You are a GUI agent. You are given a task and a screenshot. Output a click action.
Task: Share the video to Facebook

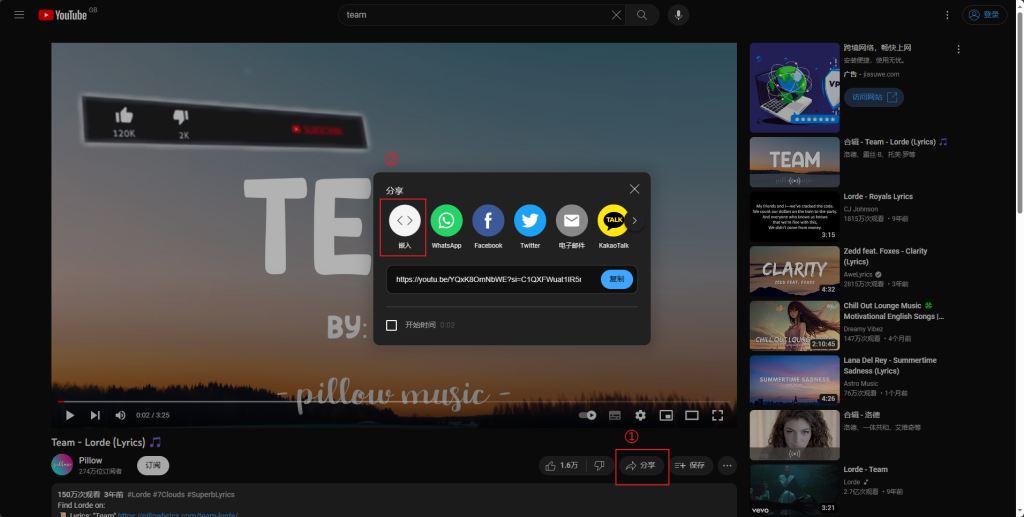pos(488,220)
